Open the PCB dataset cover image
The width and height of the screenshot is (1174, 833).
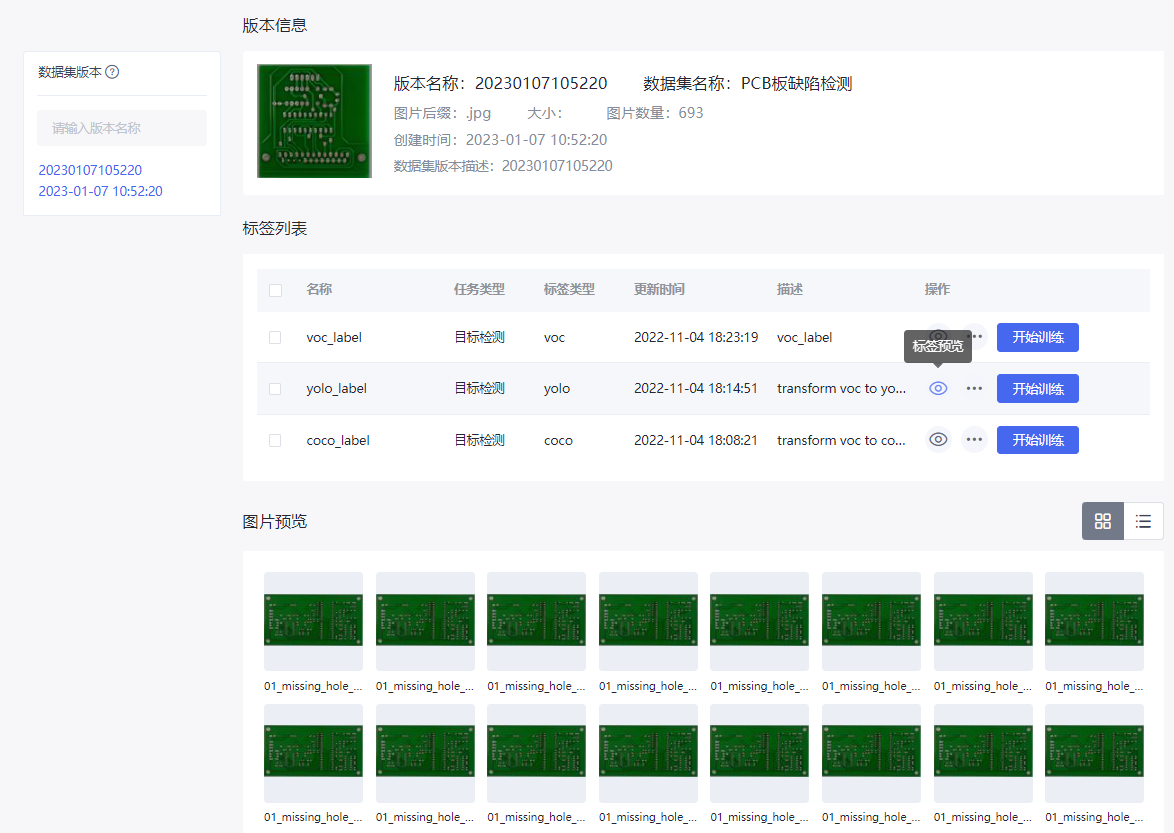pyautogui.click(x=314, y=121)
